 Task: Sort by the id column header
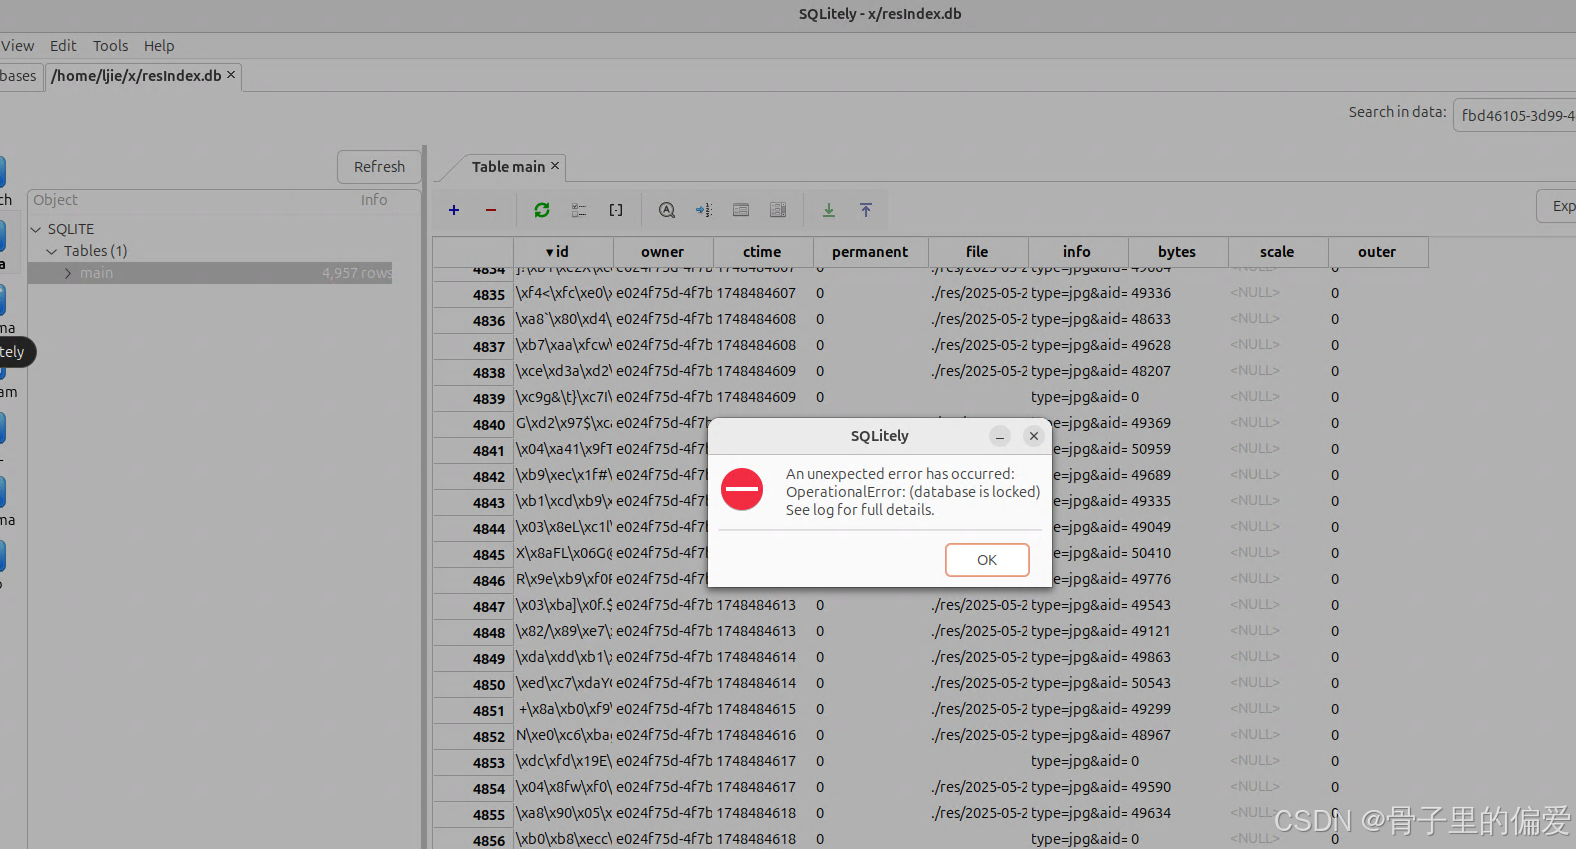[x=563, y=252]
